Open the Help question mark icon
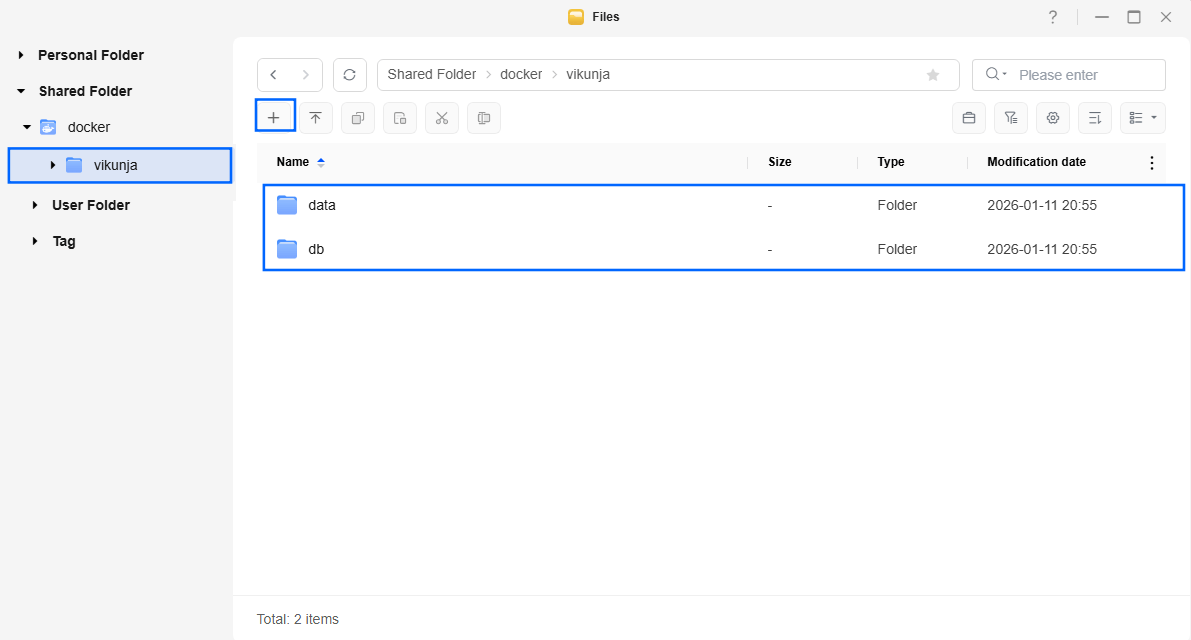 click(1052, 17)
